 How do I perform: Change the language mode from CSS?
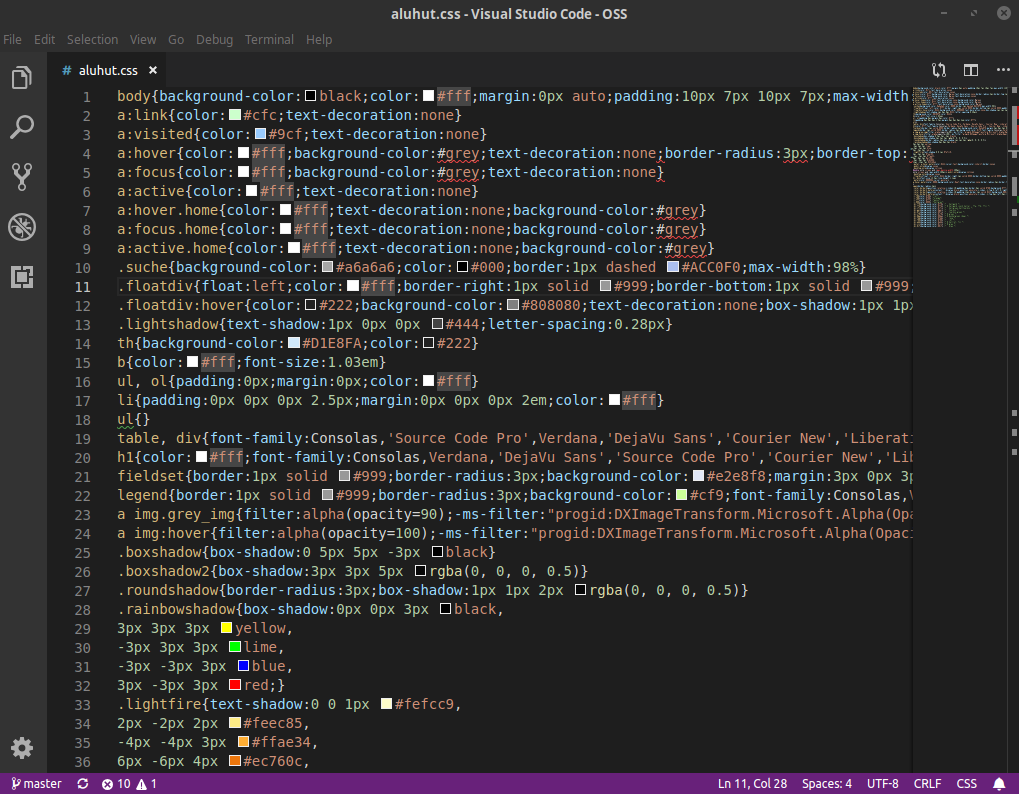coord(966,784)
